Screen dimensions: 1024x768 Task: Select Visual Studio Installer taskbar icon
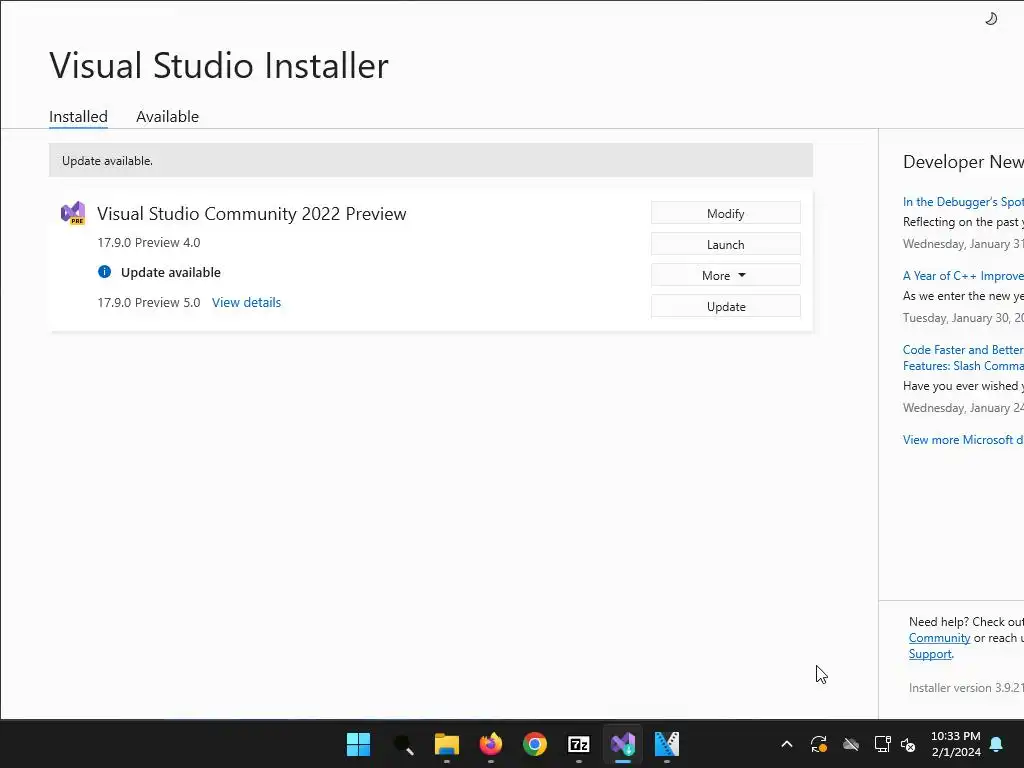point(622,744)
